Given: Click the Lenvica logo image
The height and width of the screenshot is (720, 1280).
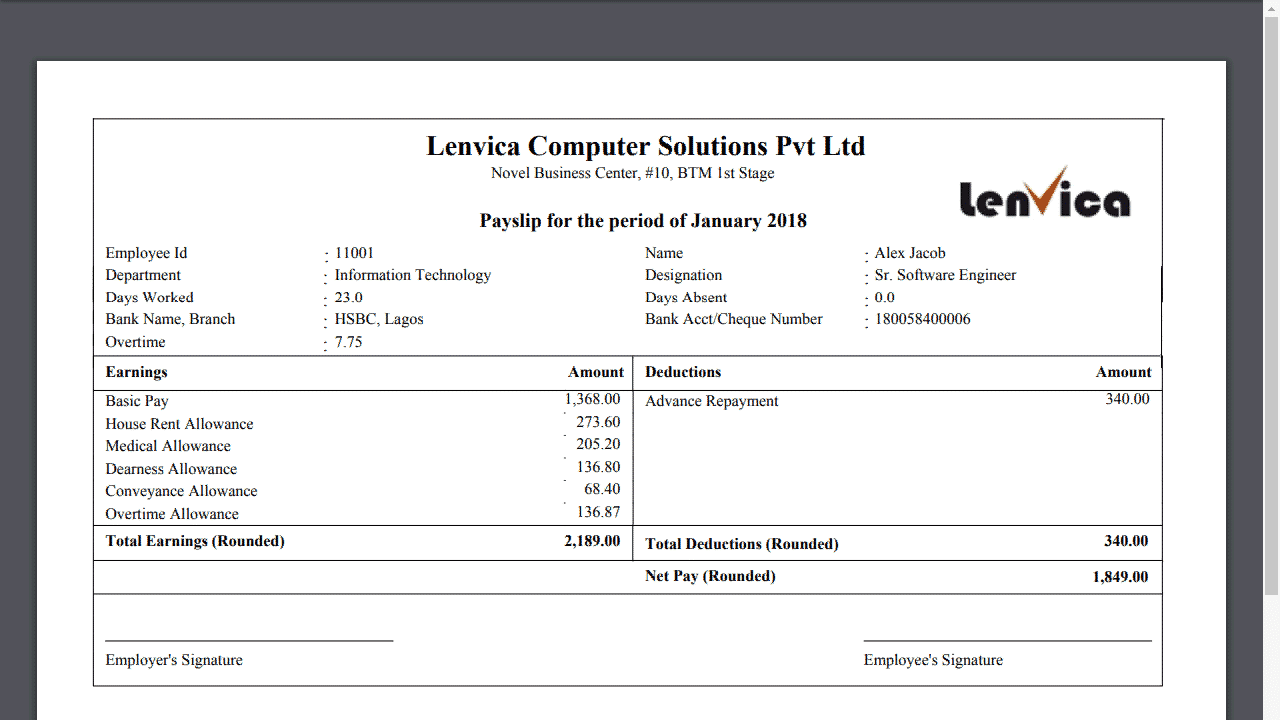Looking at the screenshot, I should click(x=1044, y=193).
